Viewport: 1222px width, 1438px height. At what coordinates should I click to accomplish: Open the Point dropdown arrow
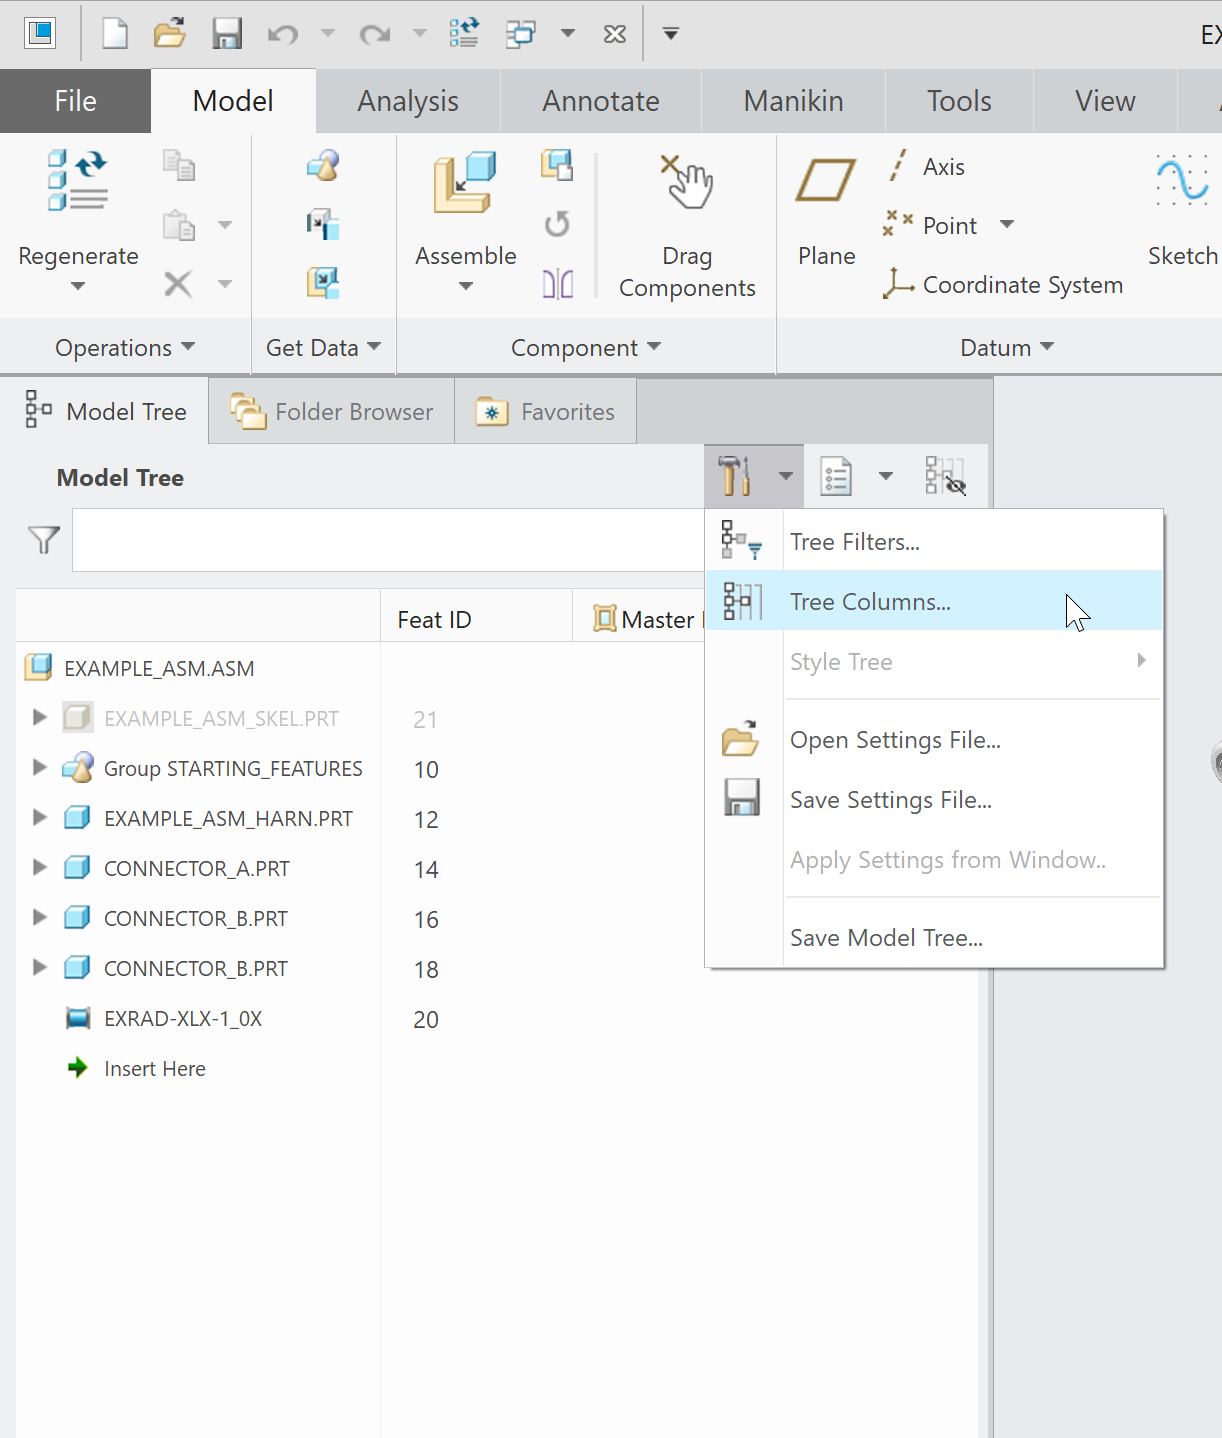(x=1008, y=225)
